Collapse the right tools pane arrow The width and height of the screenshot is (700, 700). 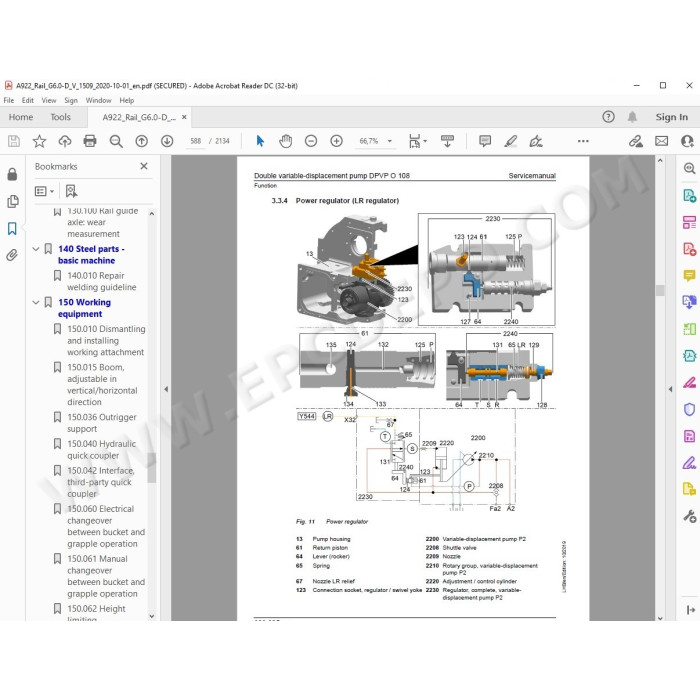point(670,389)
